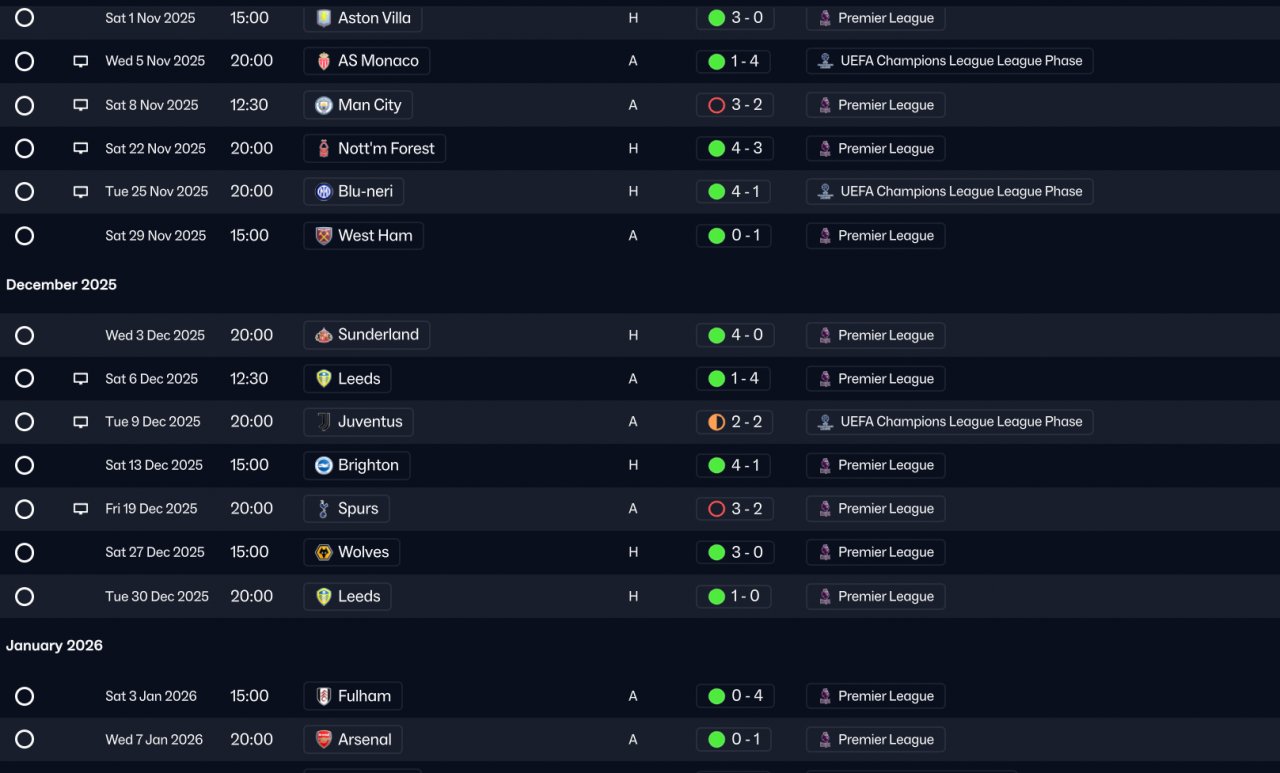Screen dimensions: 1280x773
Task: Open Premier League competition link for Brighton match
Action: point(876,466)
